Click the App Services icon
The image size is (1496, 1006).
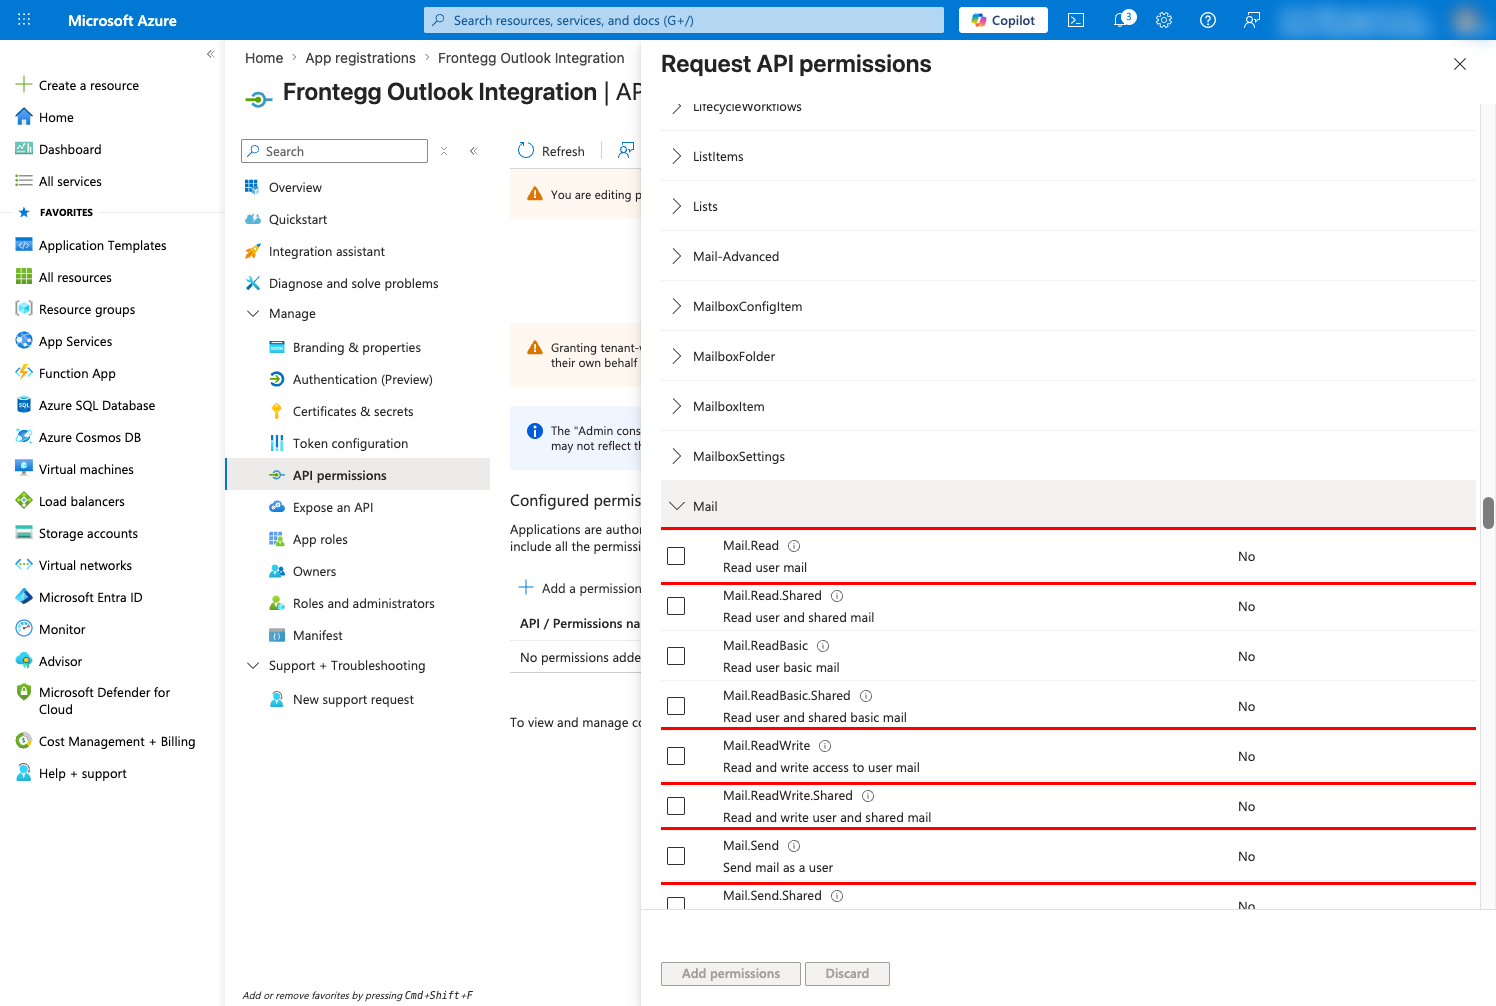point(24,341)
